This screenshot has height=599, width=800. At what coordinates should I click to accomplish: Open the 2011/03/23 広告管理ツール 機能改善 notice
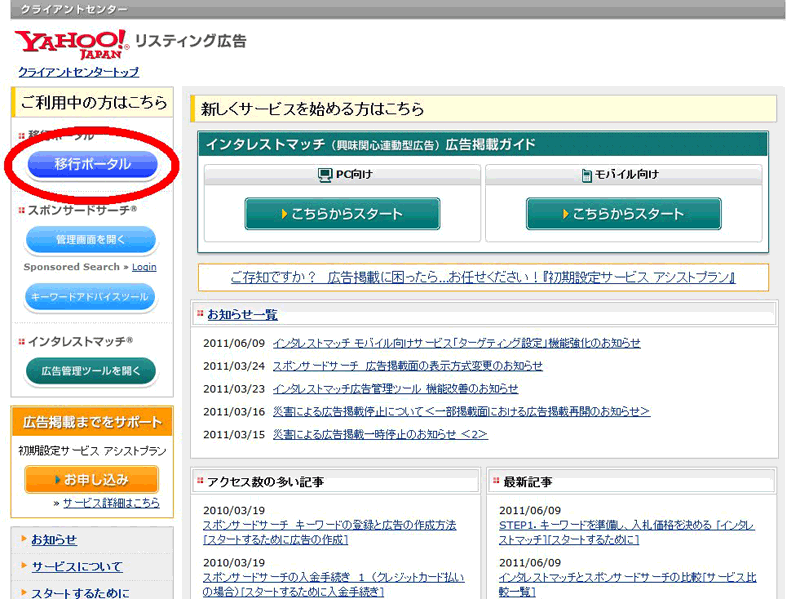(x=395, y=389)
